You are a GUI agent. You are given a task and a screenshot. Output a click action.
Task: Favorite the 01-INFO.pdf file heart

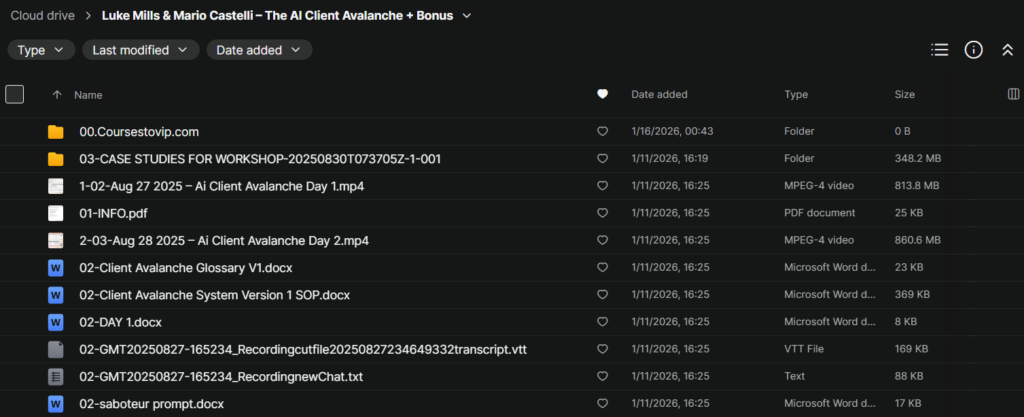[602, 213]
